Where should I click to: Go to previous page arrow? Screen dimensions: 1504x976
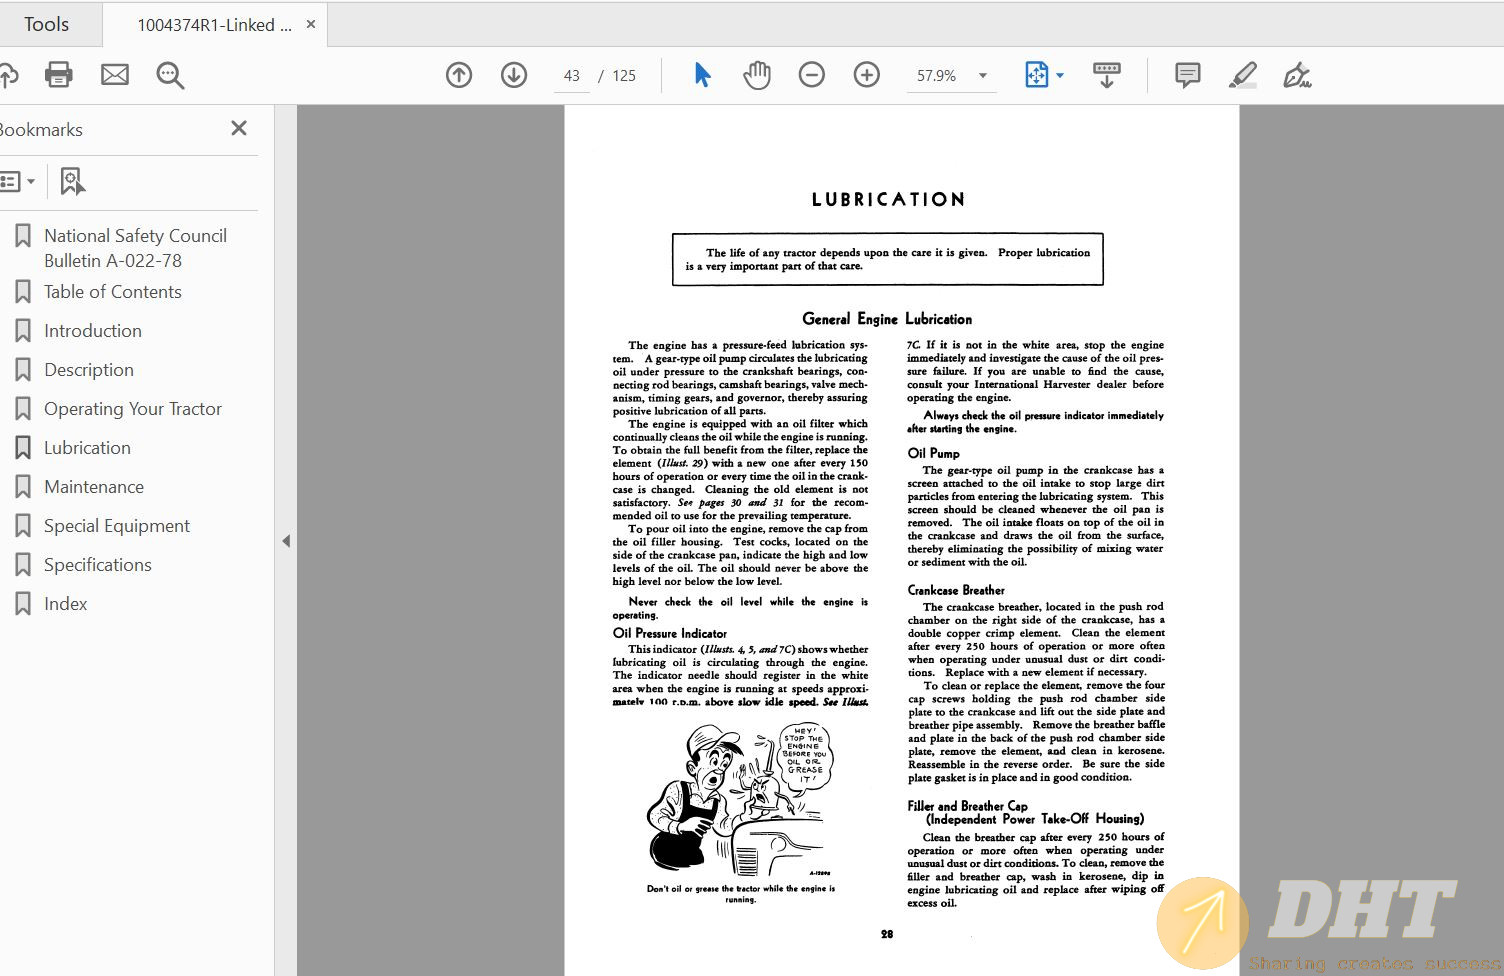tap(459, 75)
